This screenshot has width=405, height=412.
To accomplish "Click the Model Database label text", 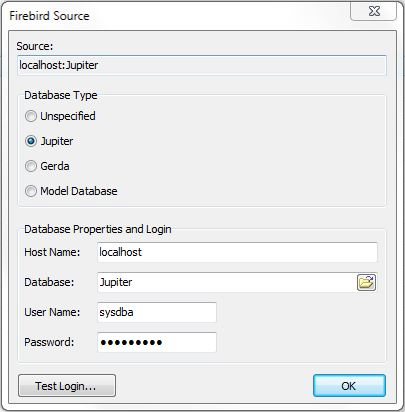I will click(79, 191).
